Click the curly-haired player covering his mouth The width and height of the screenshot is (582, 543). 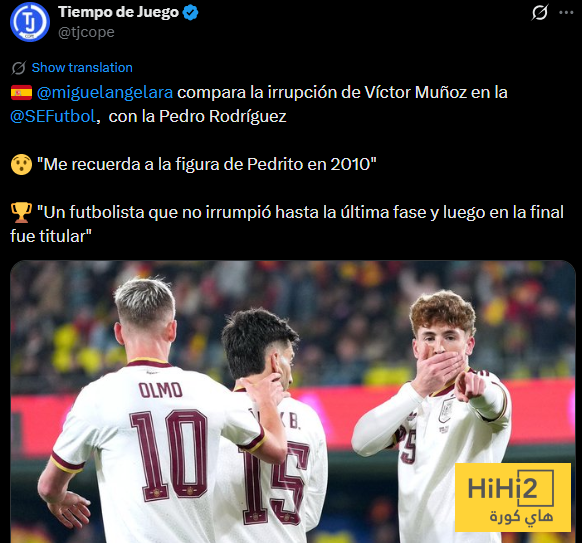coord(442,408)
